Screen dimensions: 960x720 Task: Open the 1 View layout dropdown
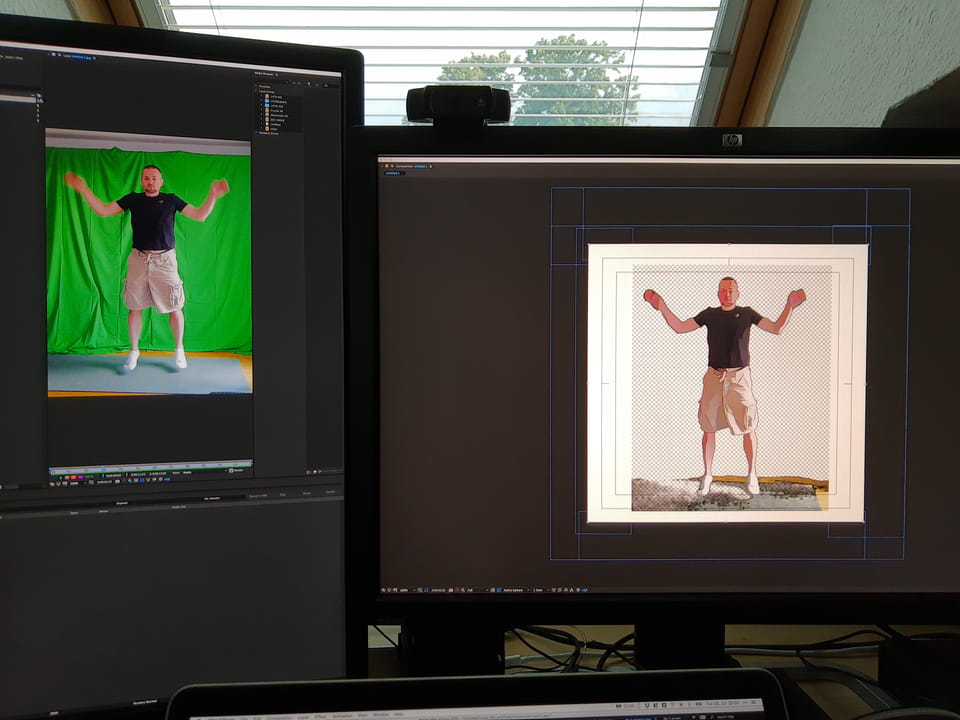[x=539, y=590]
